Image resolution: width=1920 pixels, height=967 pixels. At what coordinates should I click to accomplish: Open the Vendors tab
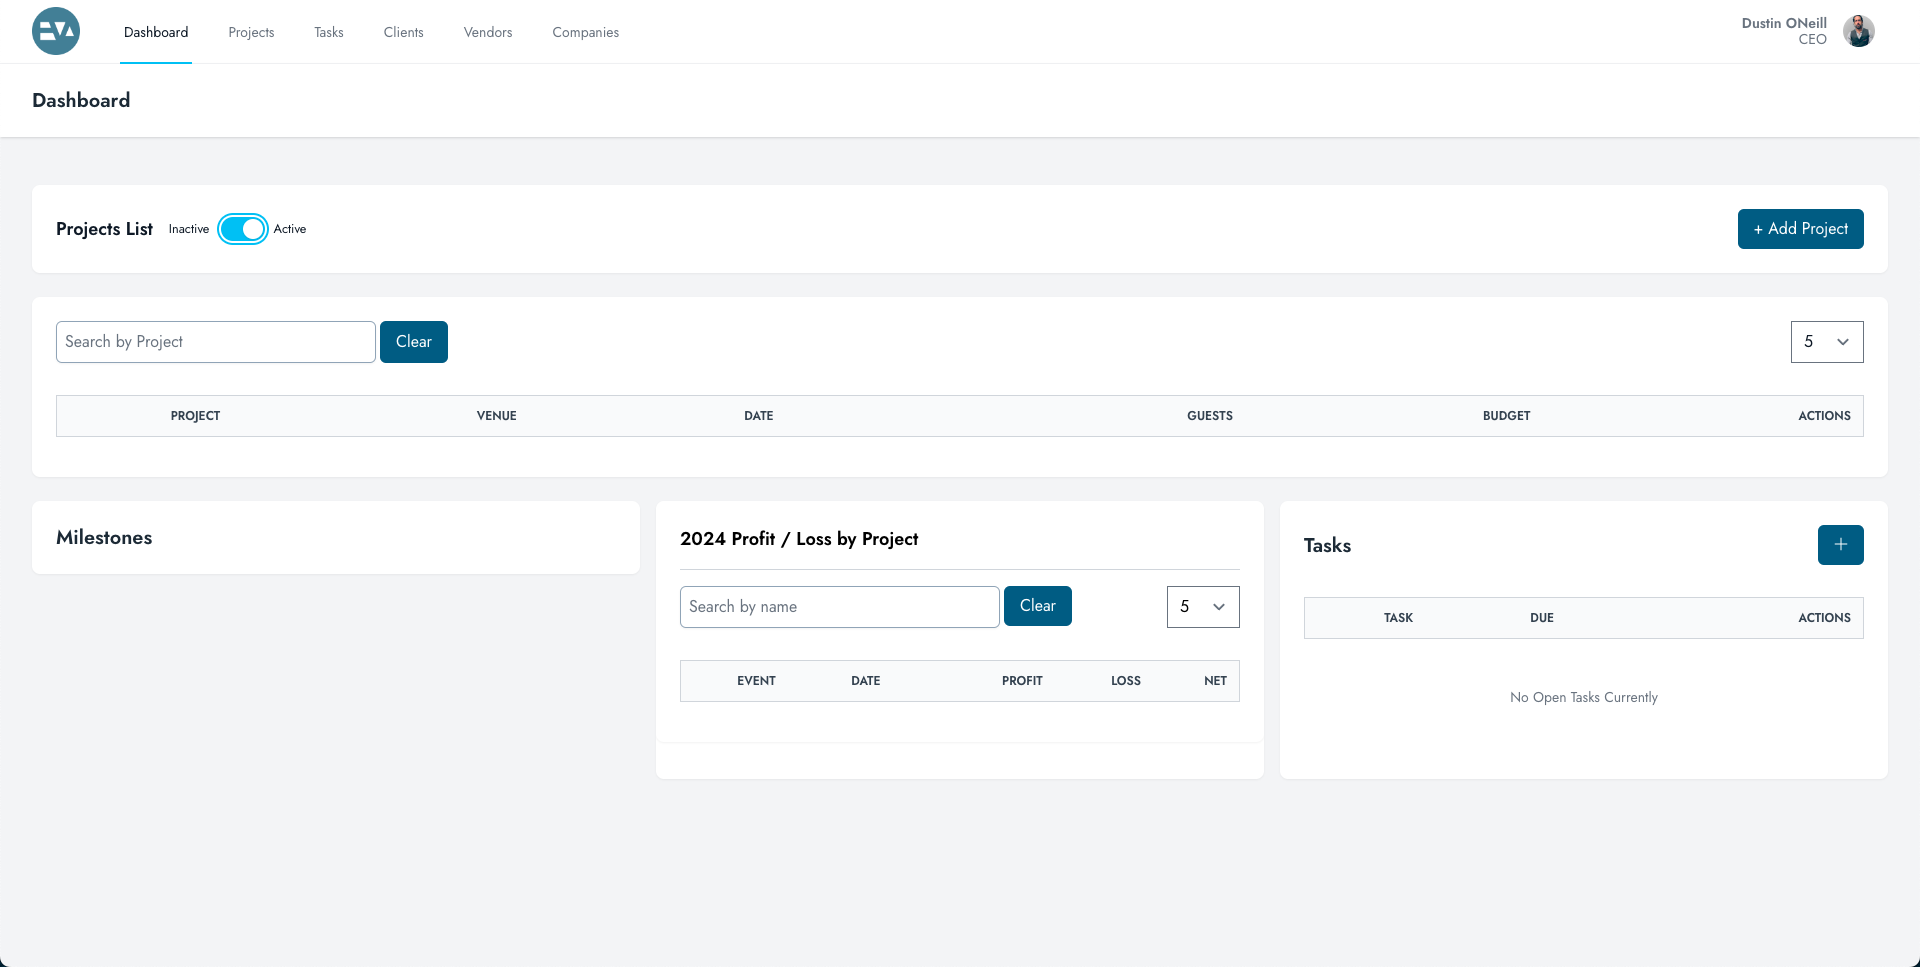click(488, 32)
